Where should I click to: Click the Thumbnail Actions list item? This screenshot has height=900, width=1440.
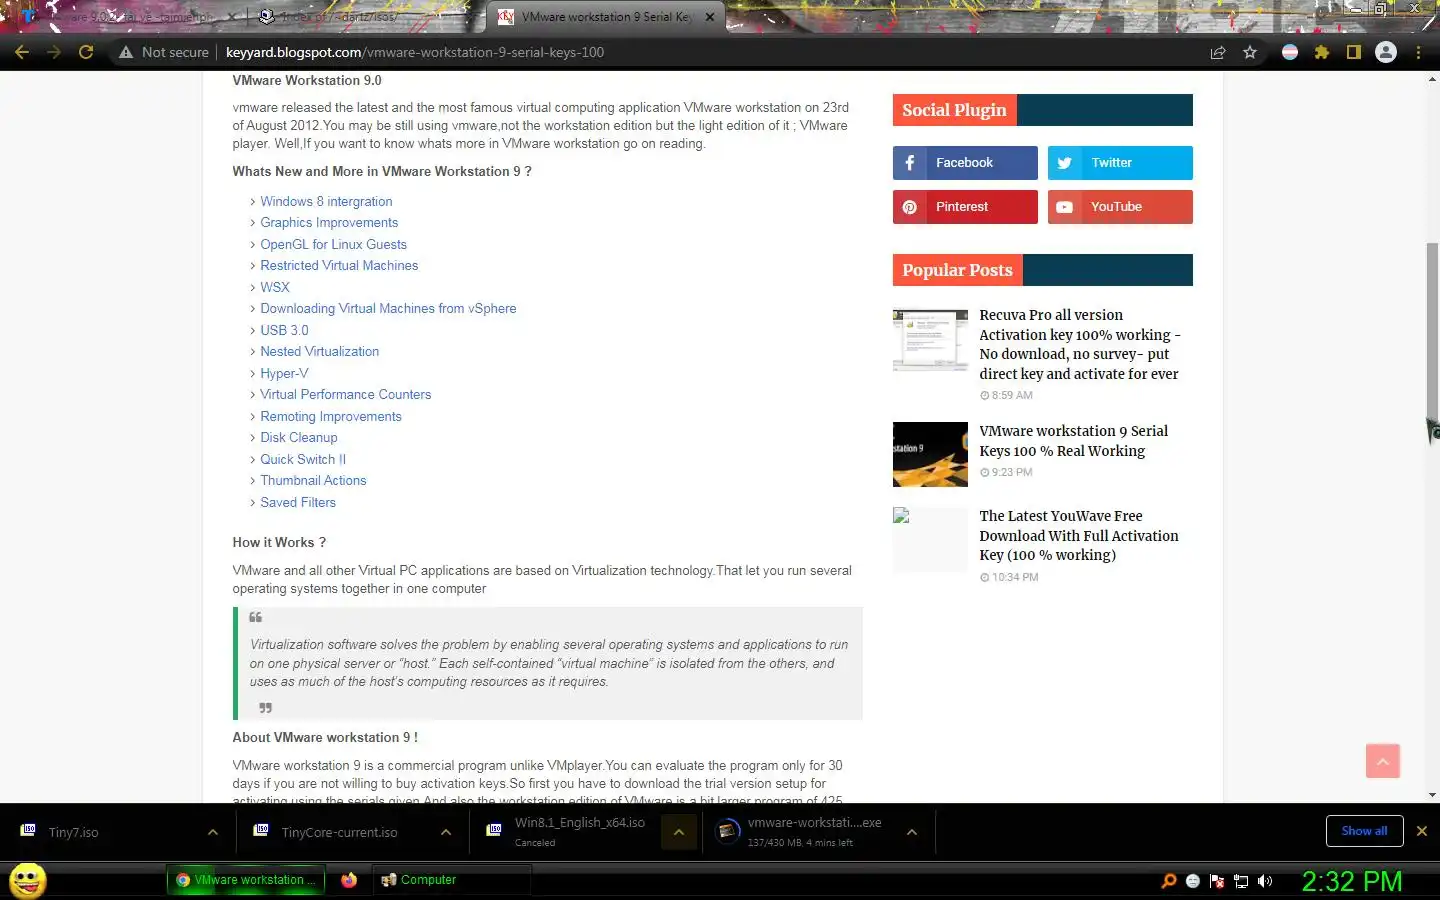click(313, 481)
